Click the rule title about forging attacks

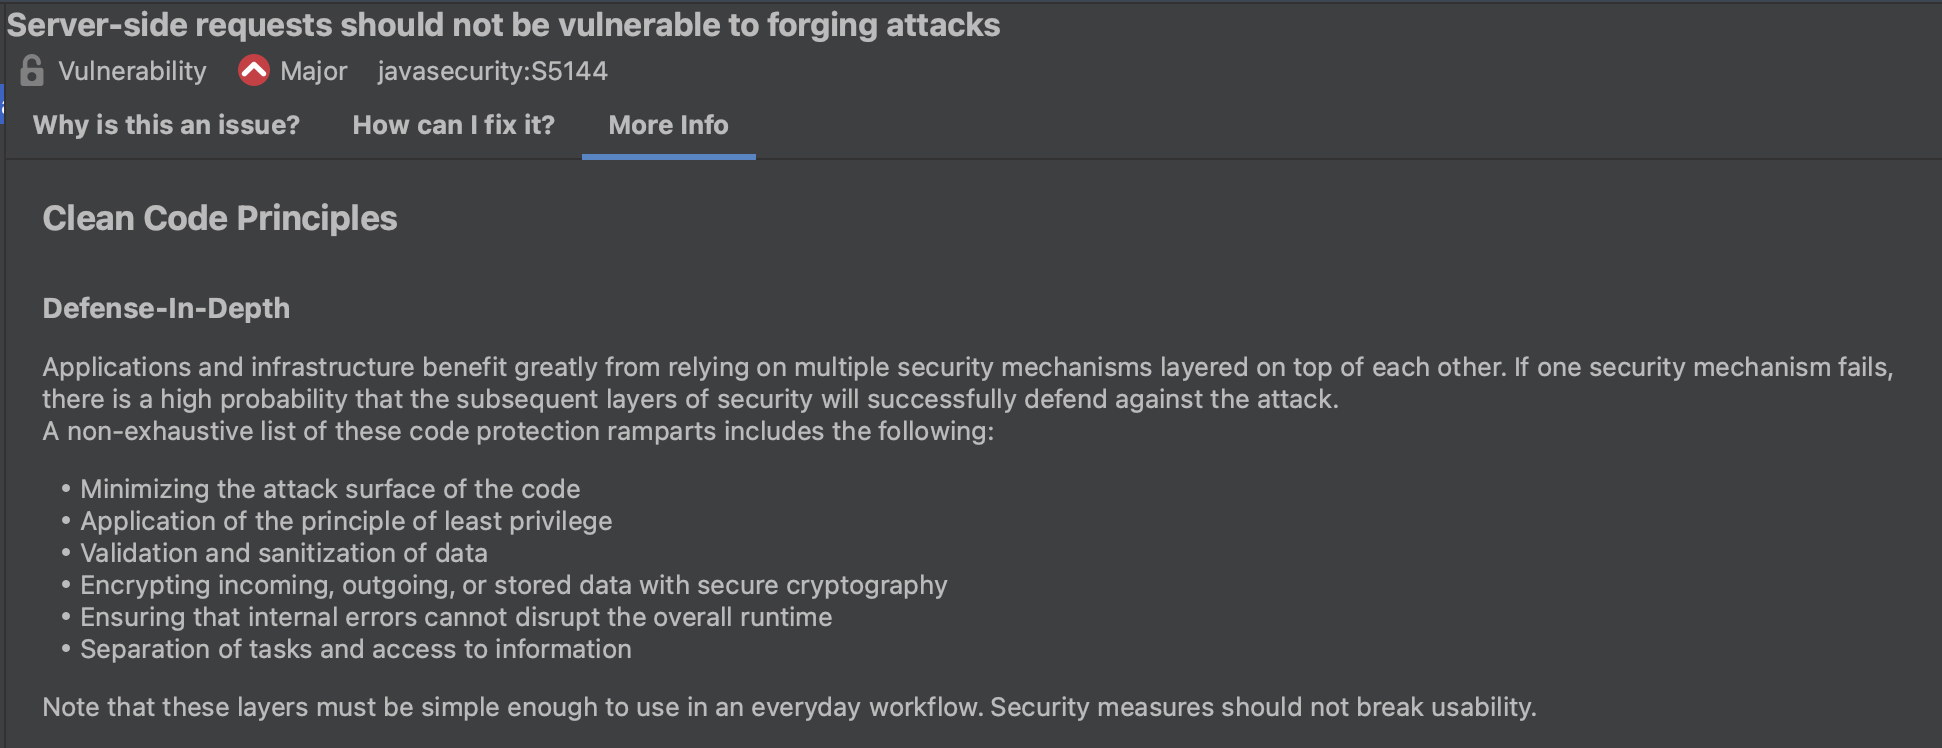click(x=503, y=25)
